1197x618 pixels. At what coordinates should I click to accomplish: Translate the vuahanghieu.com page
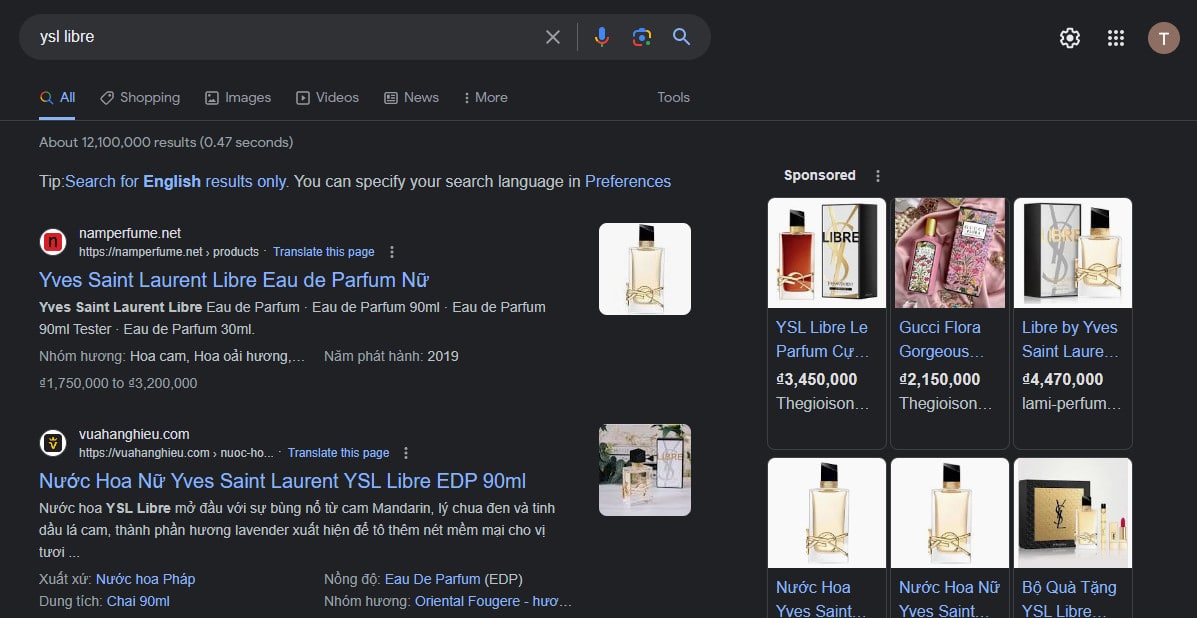(x=338, y=453)
